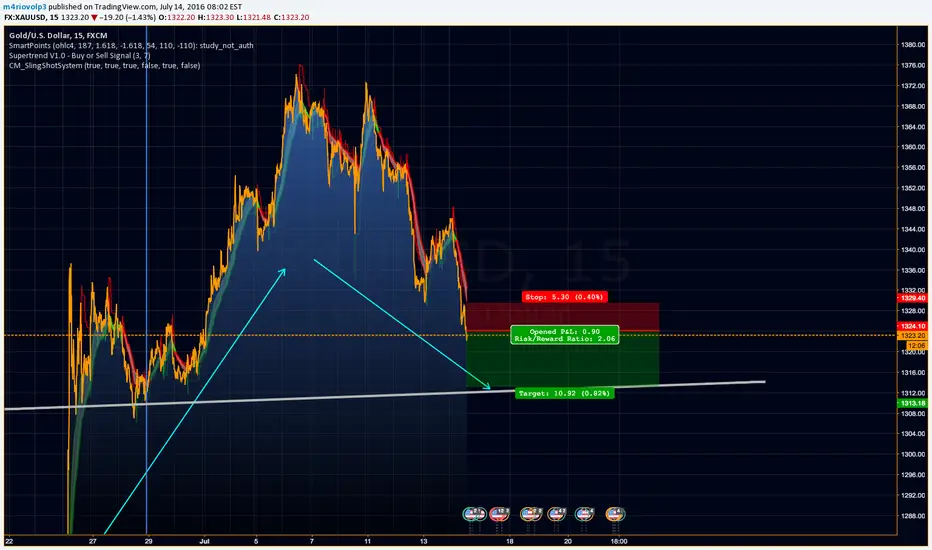Image resolution: width=932 pixels, height=550 pixels.
Task: Click the 1288.00 price axis label
Action: pos(913,516)
